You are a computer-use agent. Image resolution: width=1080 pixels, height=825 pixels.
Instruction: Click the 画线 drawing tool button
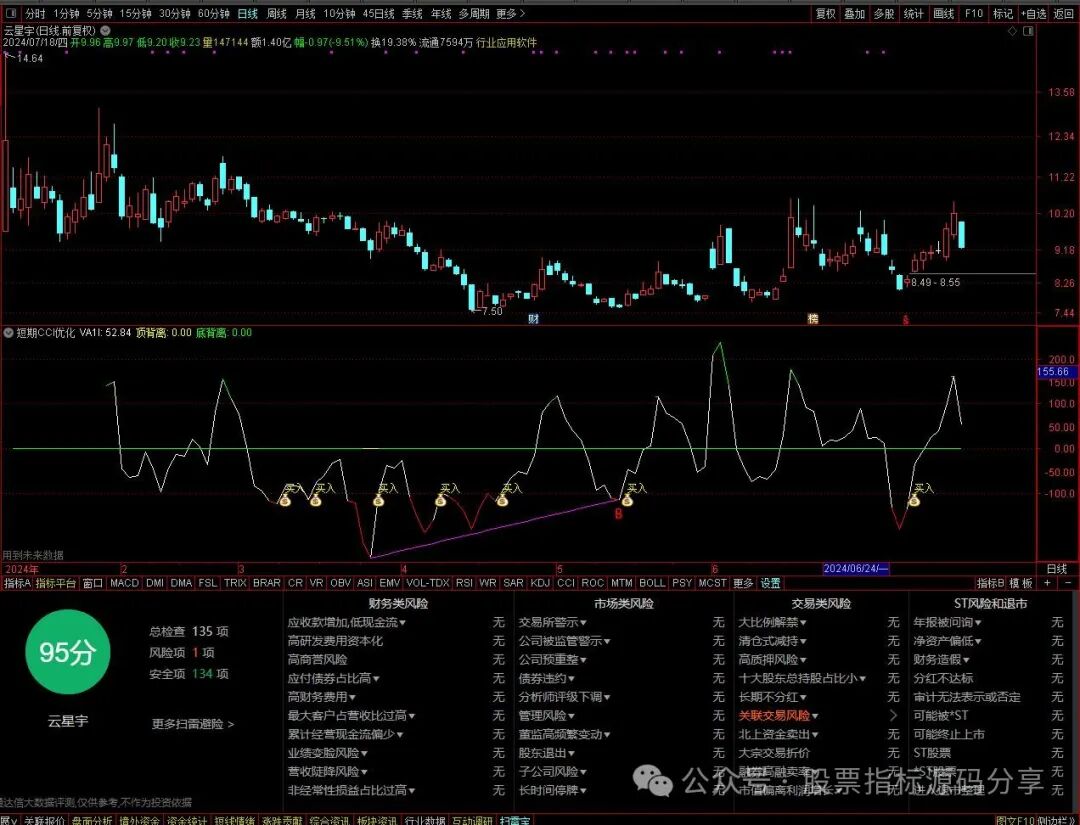pos(944,14)
